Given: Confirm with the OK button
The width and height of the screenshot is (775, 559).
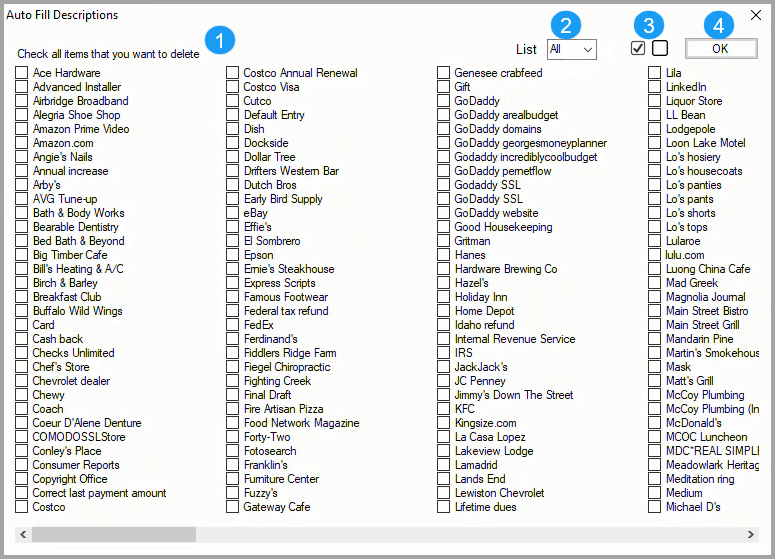Looking at the screenshot, I should (x=721, y=48).
